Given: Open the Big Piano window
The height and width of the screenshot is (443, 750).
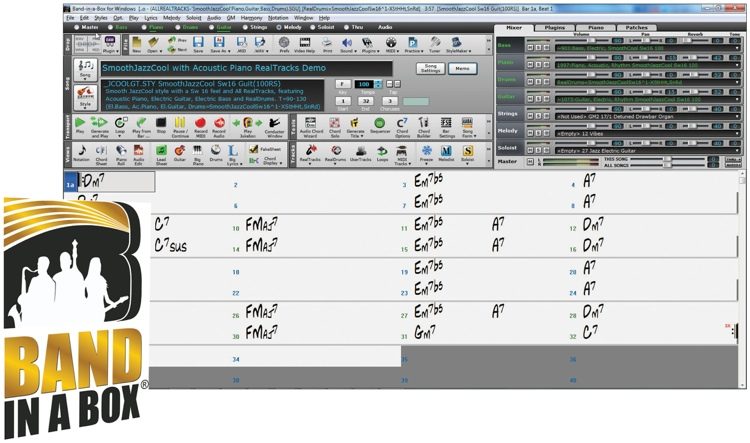Looking at the screenshot, I should pyautogui.click(x=197, y=155).
